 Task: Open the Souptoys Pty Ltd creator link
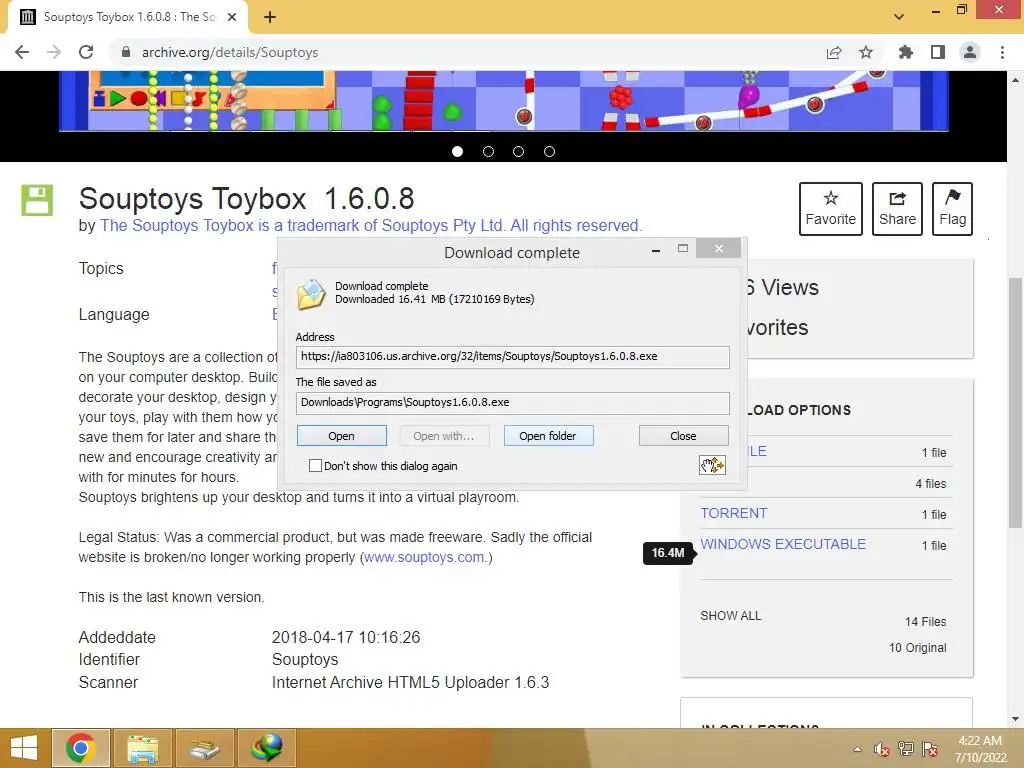point(371,225)
